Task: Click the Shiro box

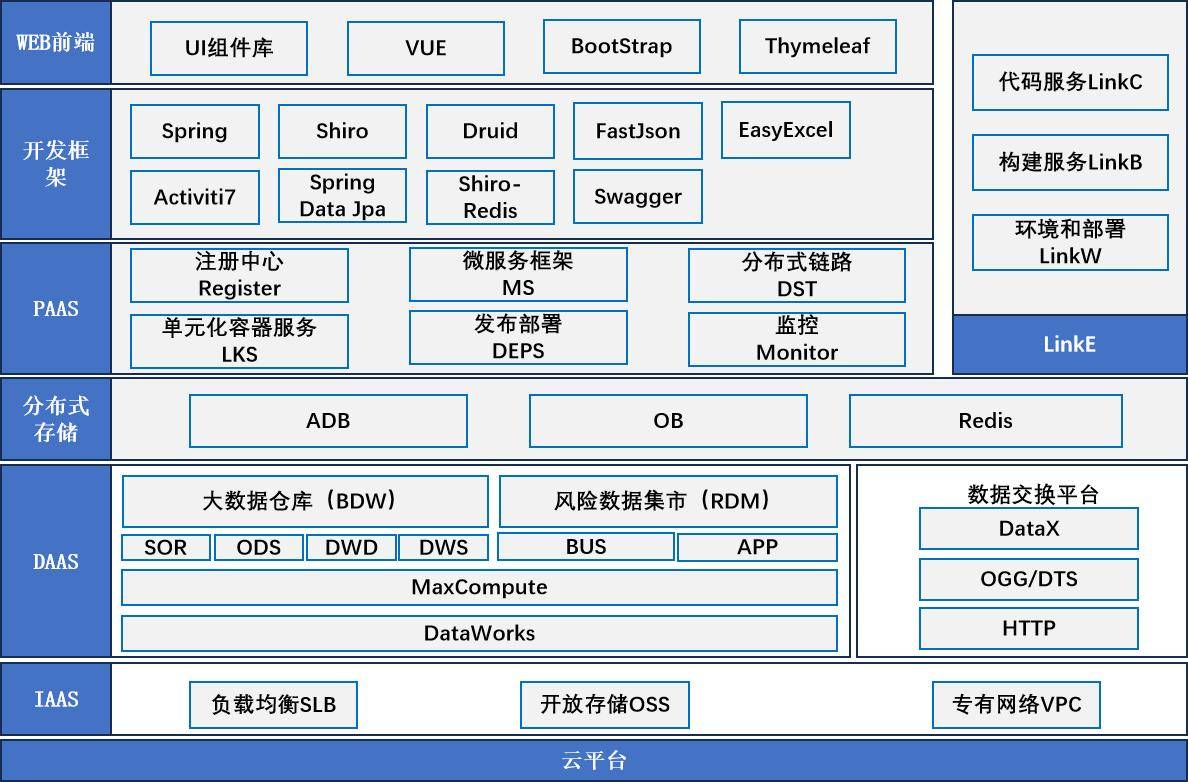Action: (x=342, y=131)
